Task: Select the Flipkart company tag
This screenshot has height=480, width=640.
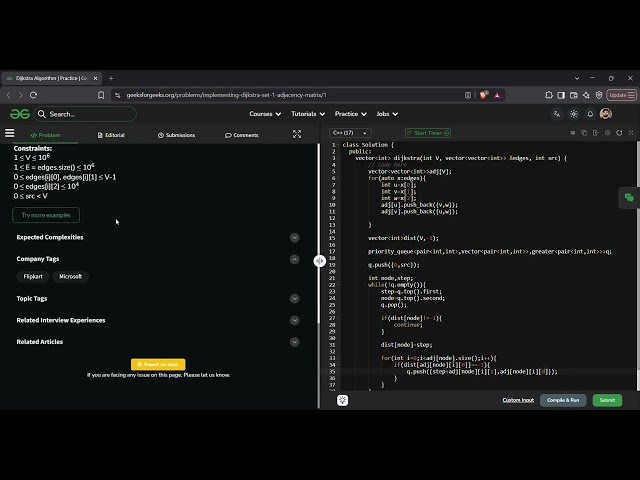Action: 33,276
